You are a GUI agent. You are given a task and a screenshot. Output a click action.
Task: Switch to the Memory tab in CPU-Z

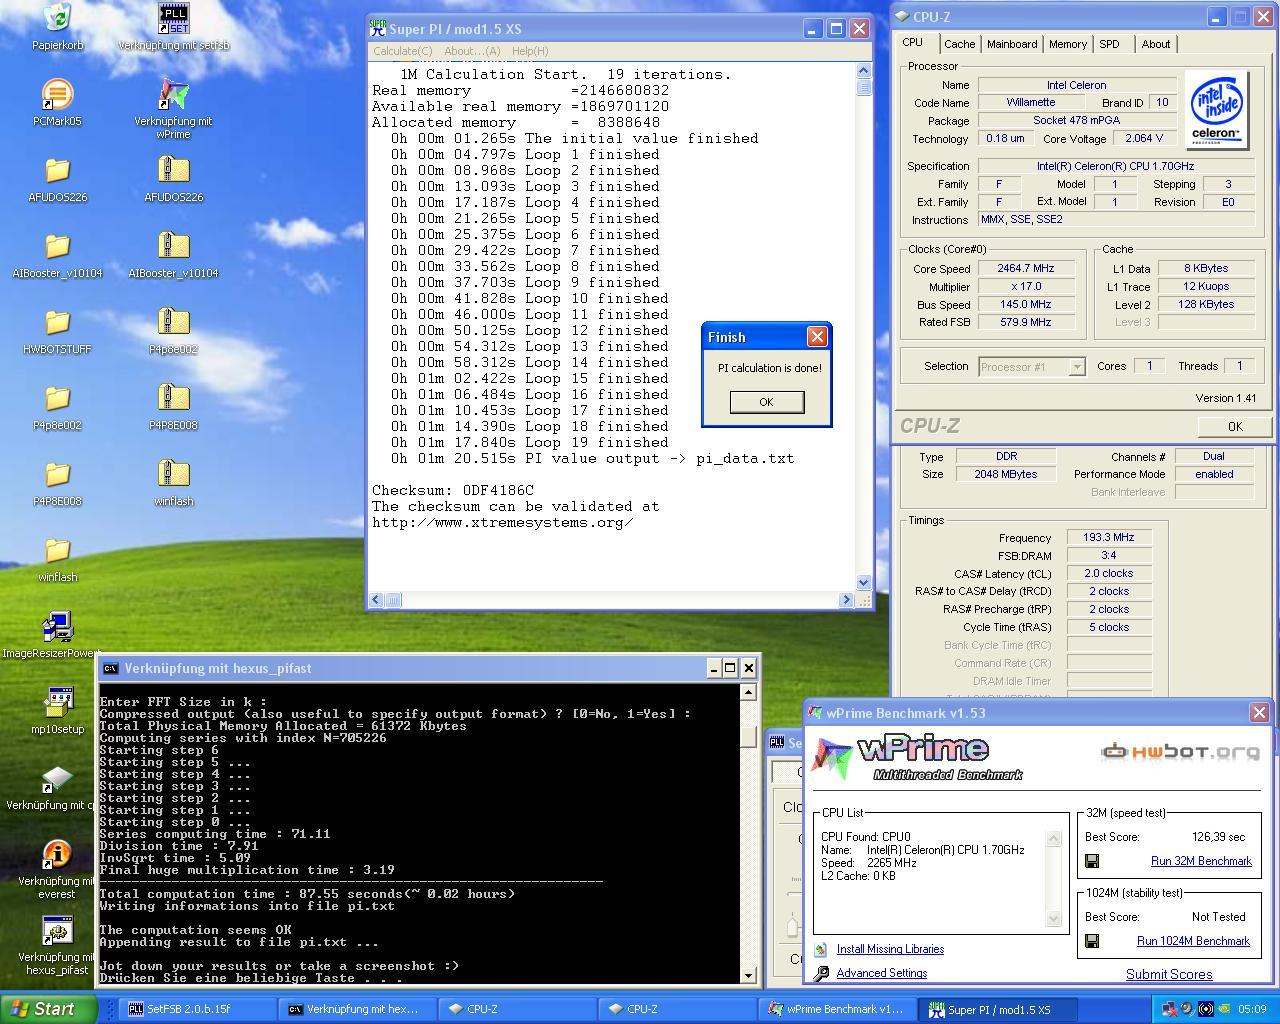[x=1067, y=44]
